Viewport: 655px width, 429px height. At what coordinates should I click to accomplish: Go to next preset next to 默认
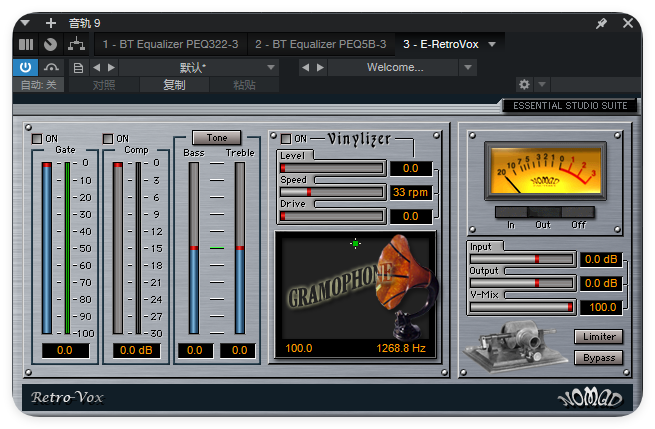tap(111, 67)
